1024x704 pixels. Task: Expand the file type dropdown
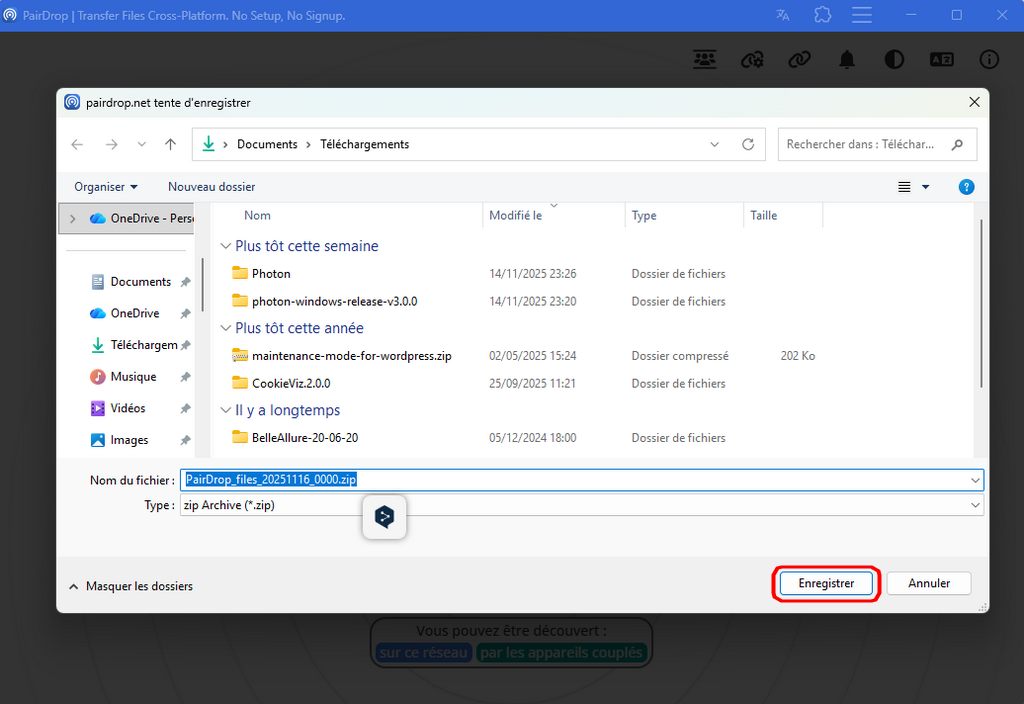click(x=975, y=506)
